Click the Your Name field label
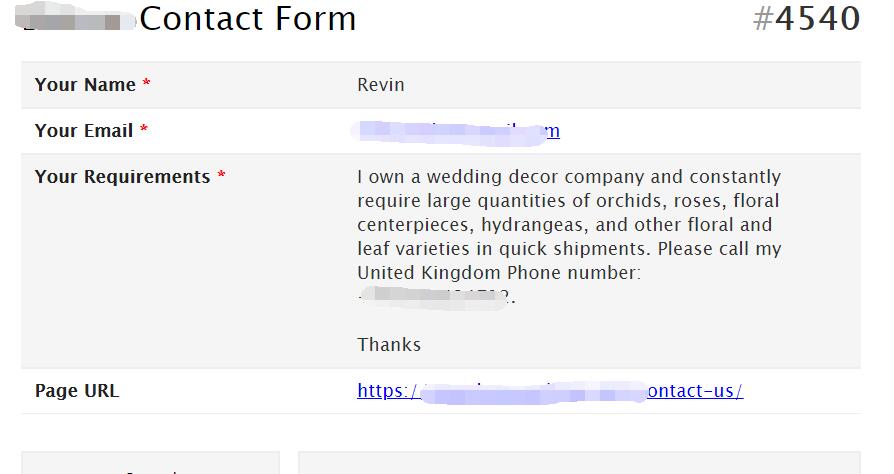This screenshot has width=894, height=474. point(85,84)
